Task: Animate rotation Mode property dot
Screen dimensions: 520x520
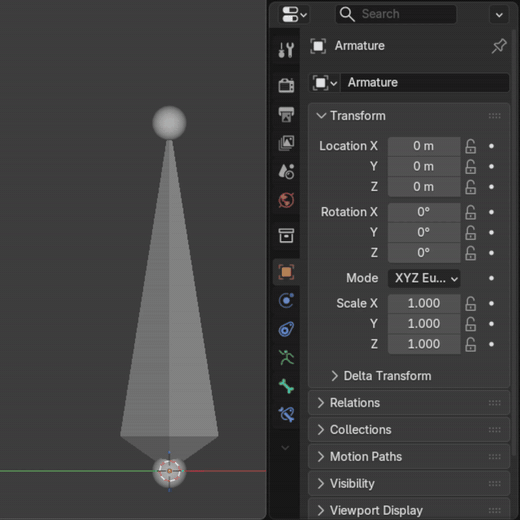Action: (491, 278)
